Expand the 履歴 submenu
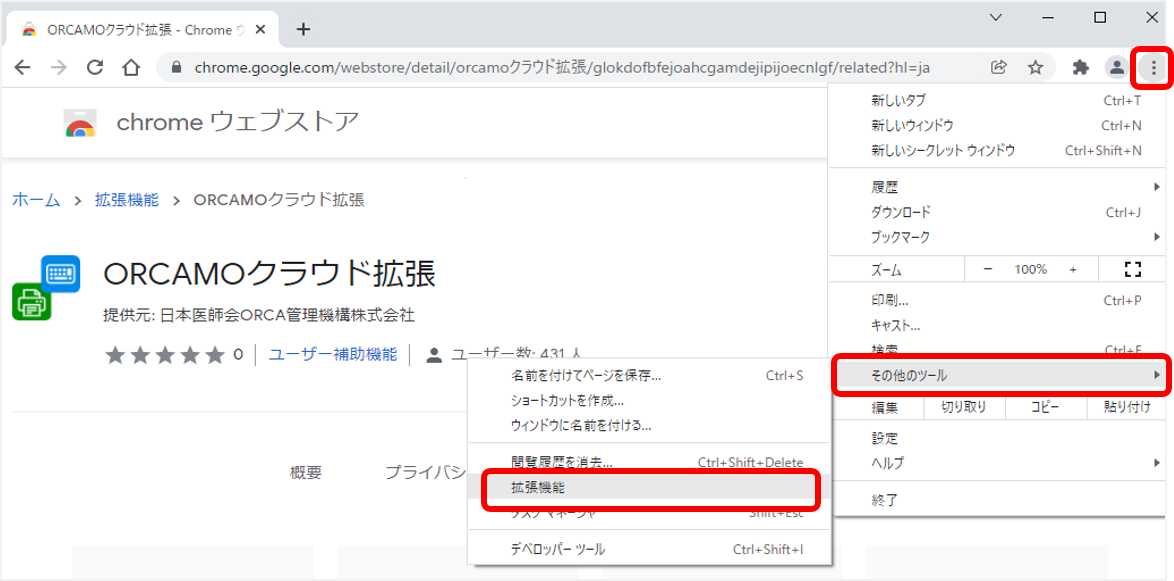 pos(998,186)
